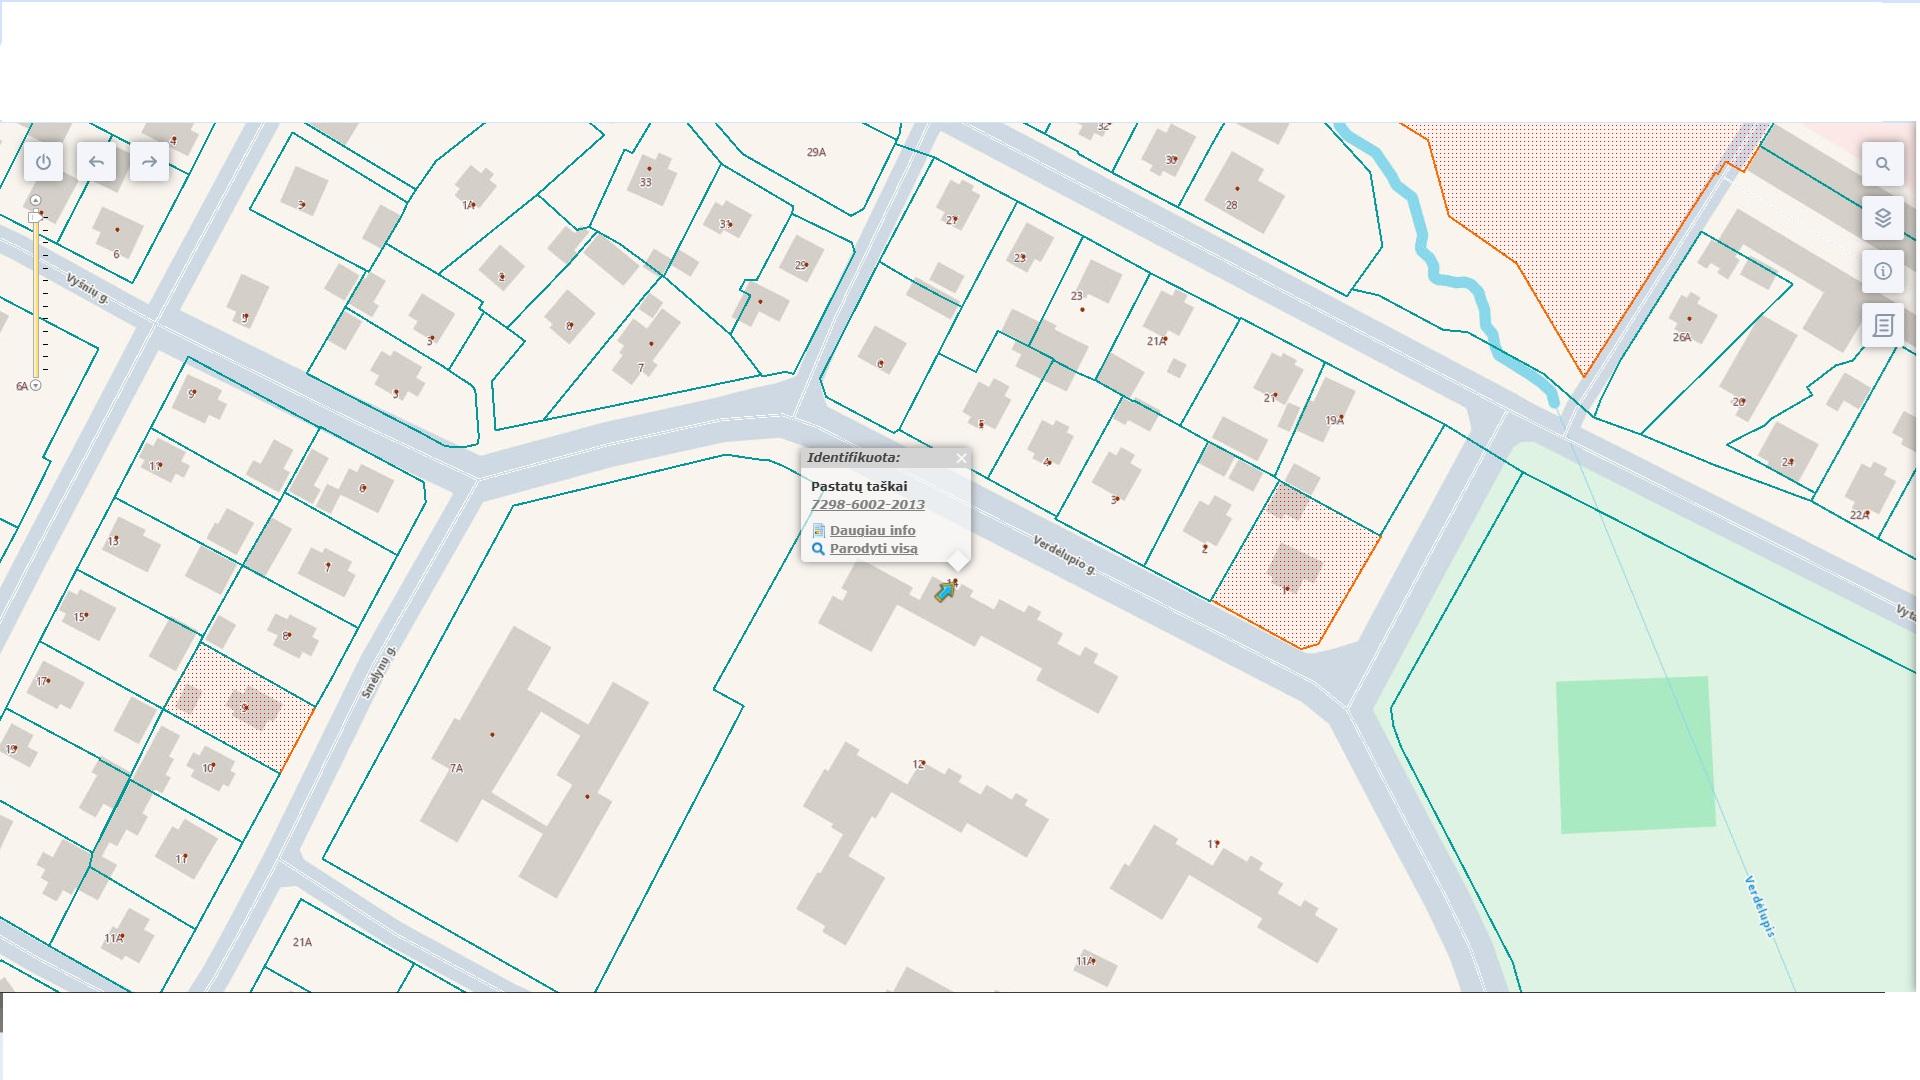Open the map layers panel

[x=1883, y=218]
